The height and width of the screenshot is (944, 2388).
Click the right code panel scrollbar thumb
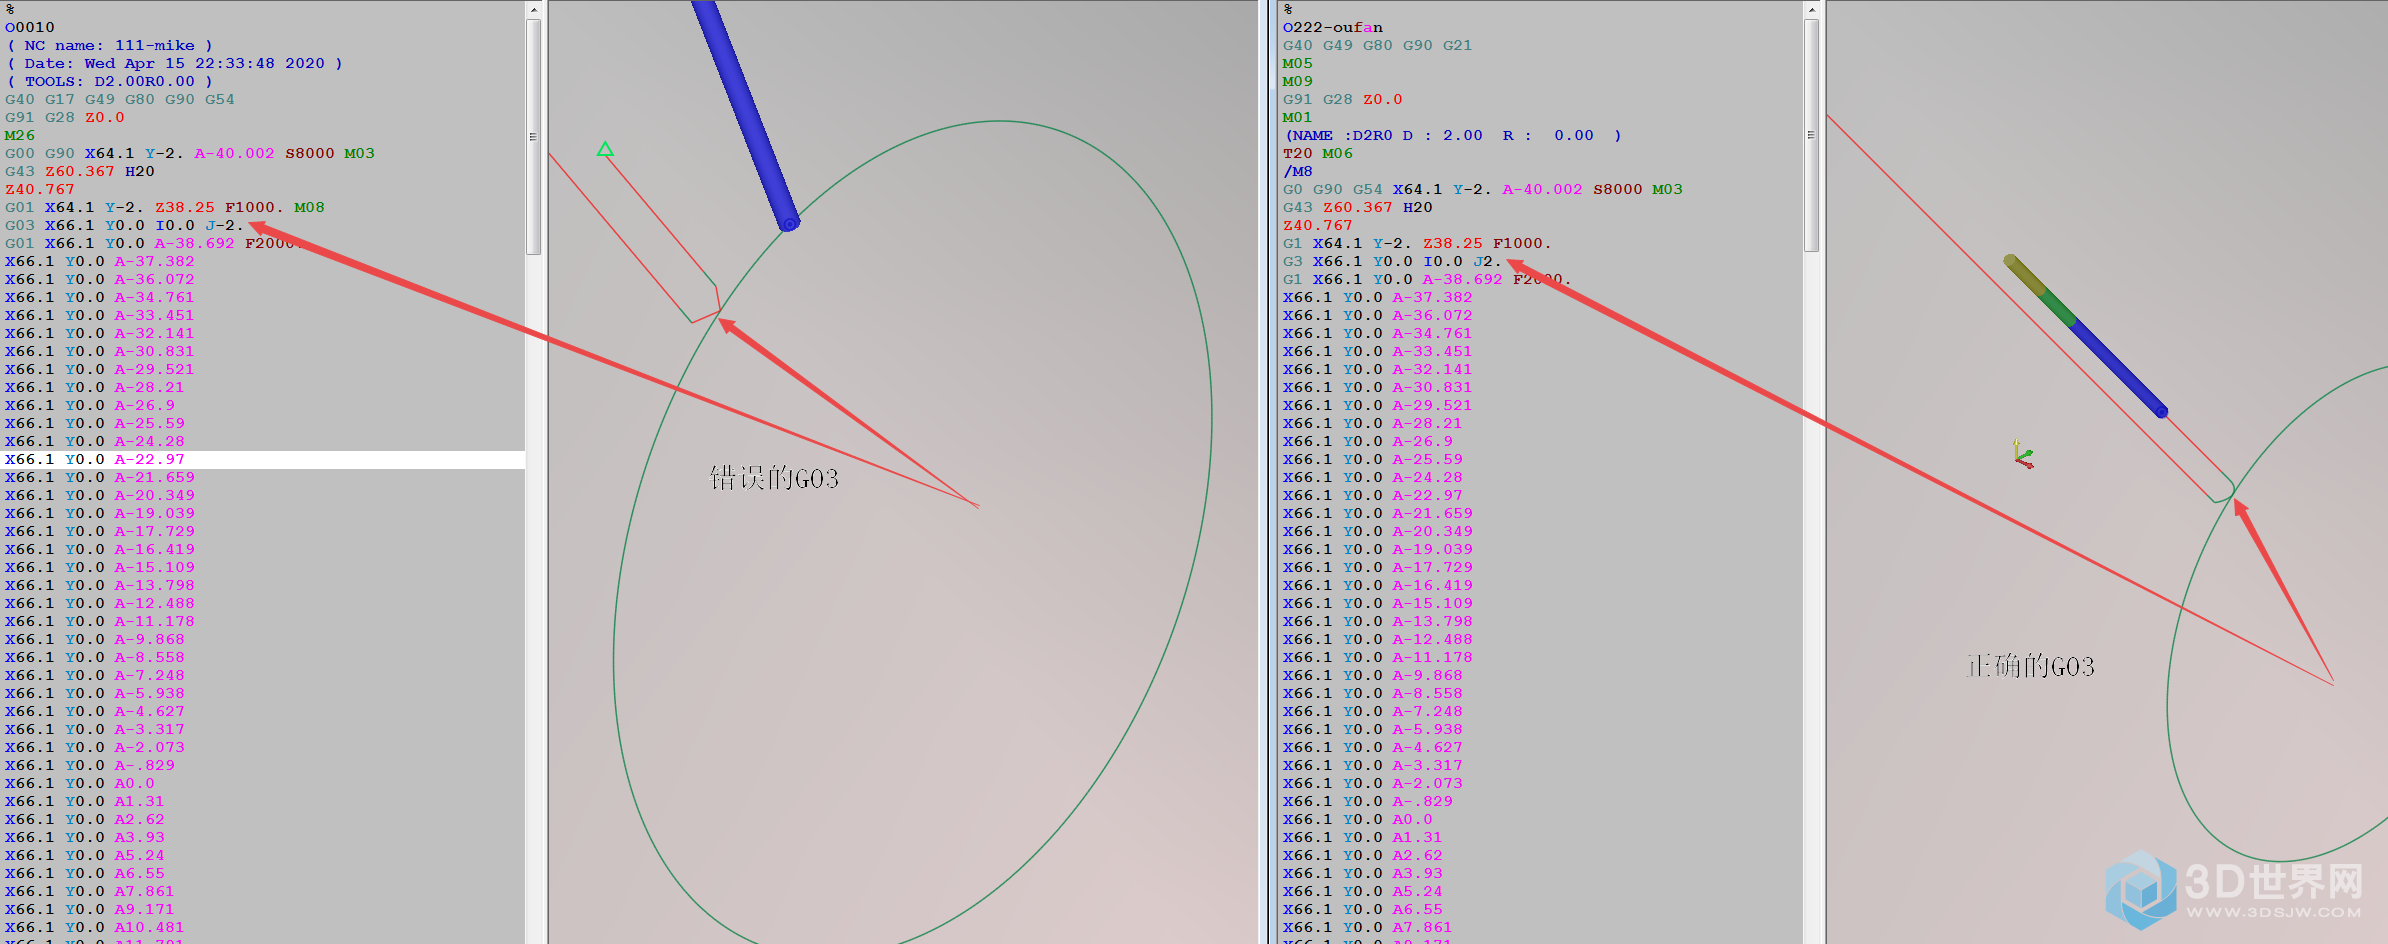click(1811, 135)
